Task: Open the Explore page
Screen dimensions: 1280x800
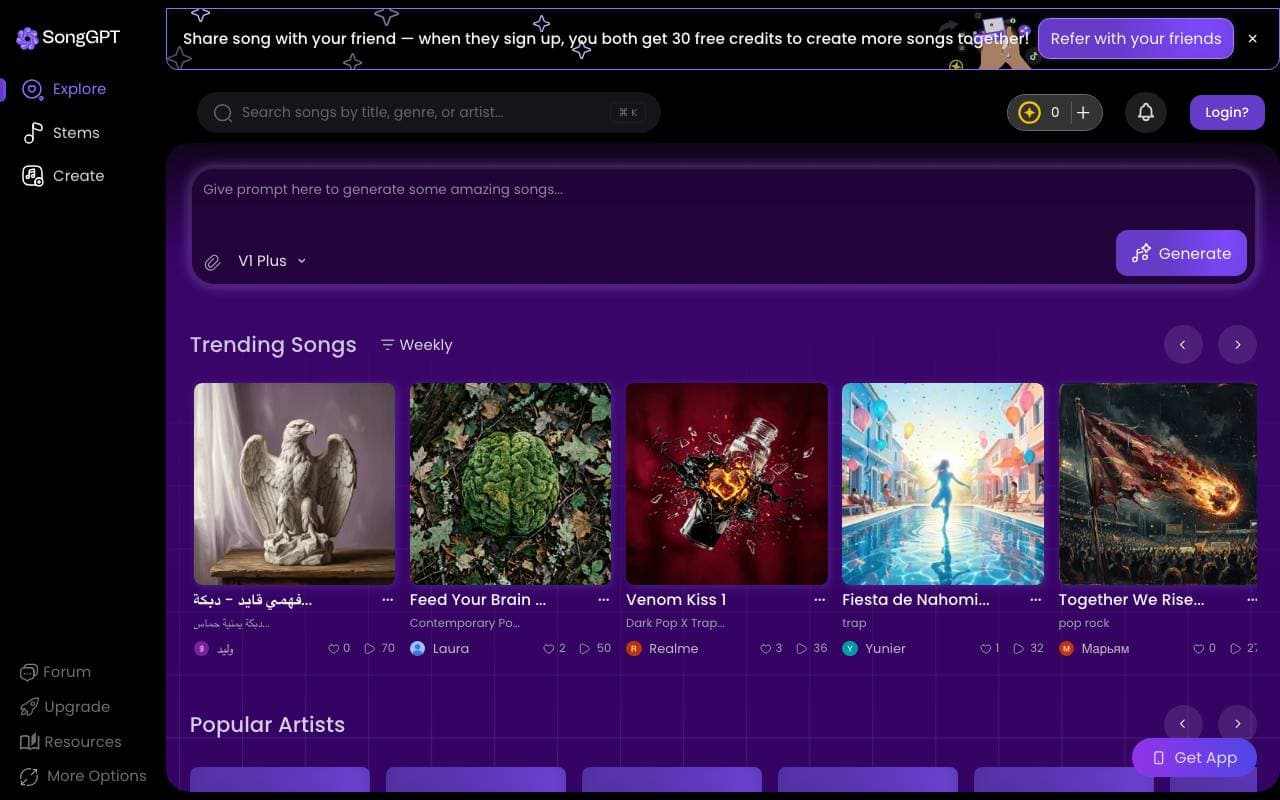Action: click(66, 89)
